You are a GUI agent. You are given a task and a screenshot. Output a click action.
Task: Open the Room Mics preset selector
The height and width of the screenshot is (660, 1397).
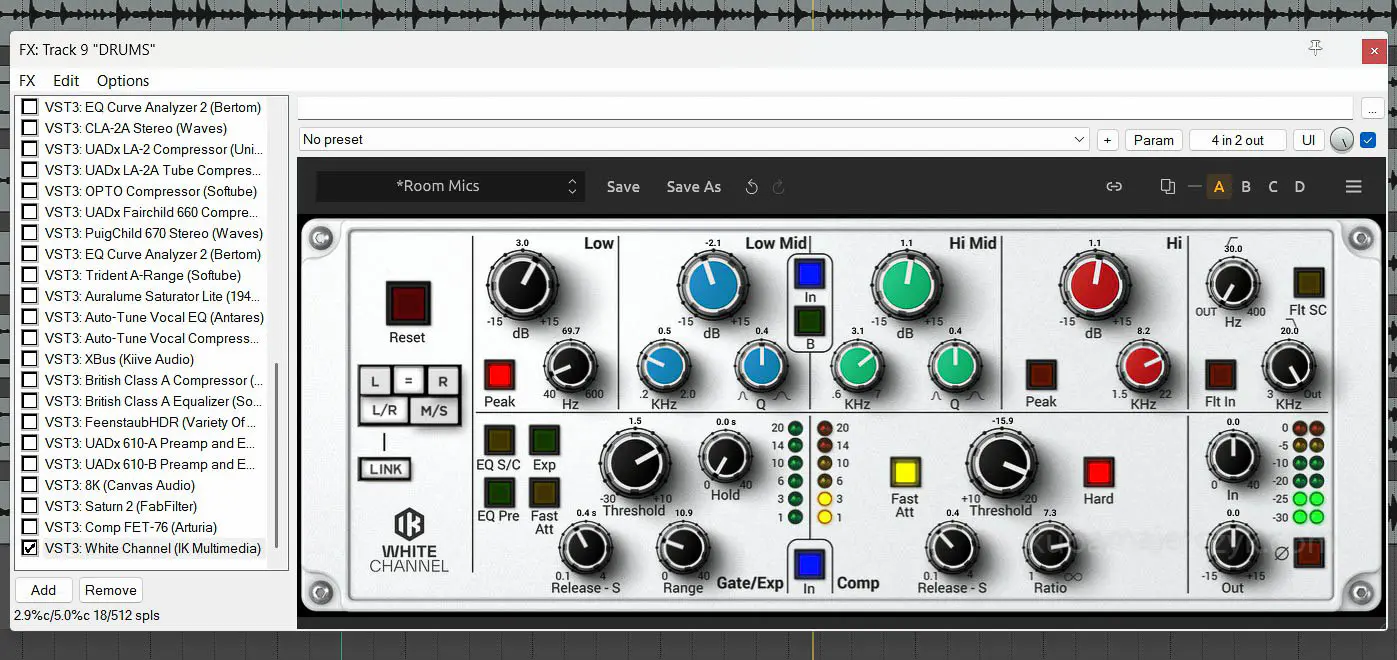coord(447,187)
